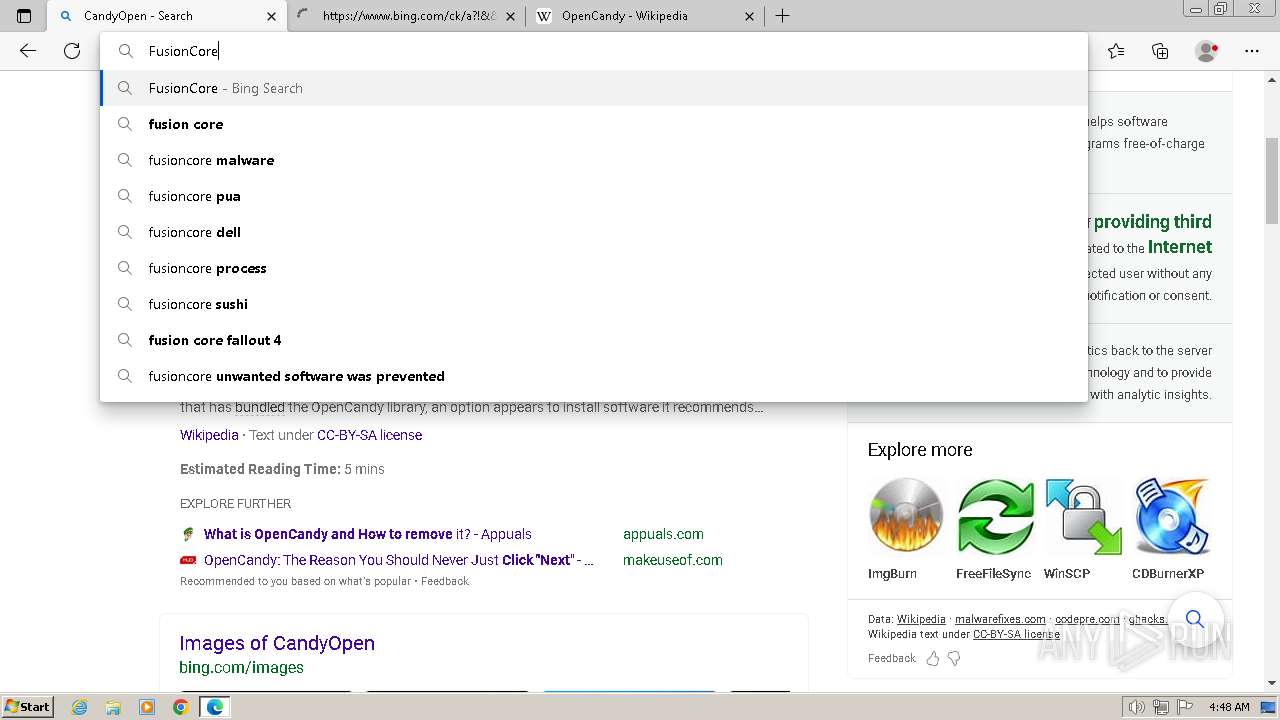The image size is (1280, 720).
Task: Click the Wikipedia data source link
Action: point(921,619)
